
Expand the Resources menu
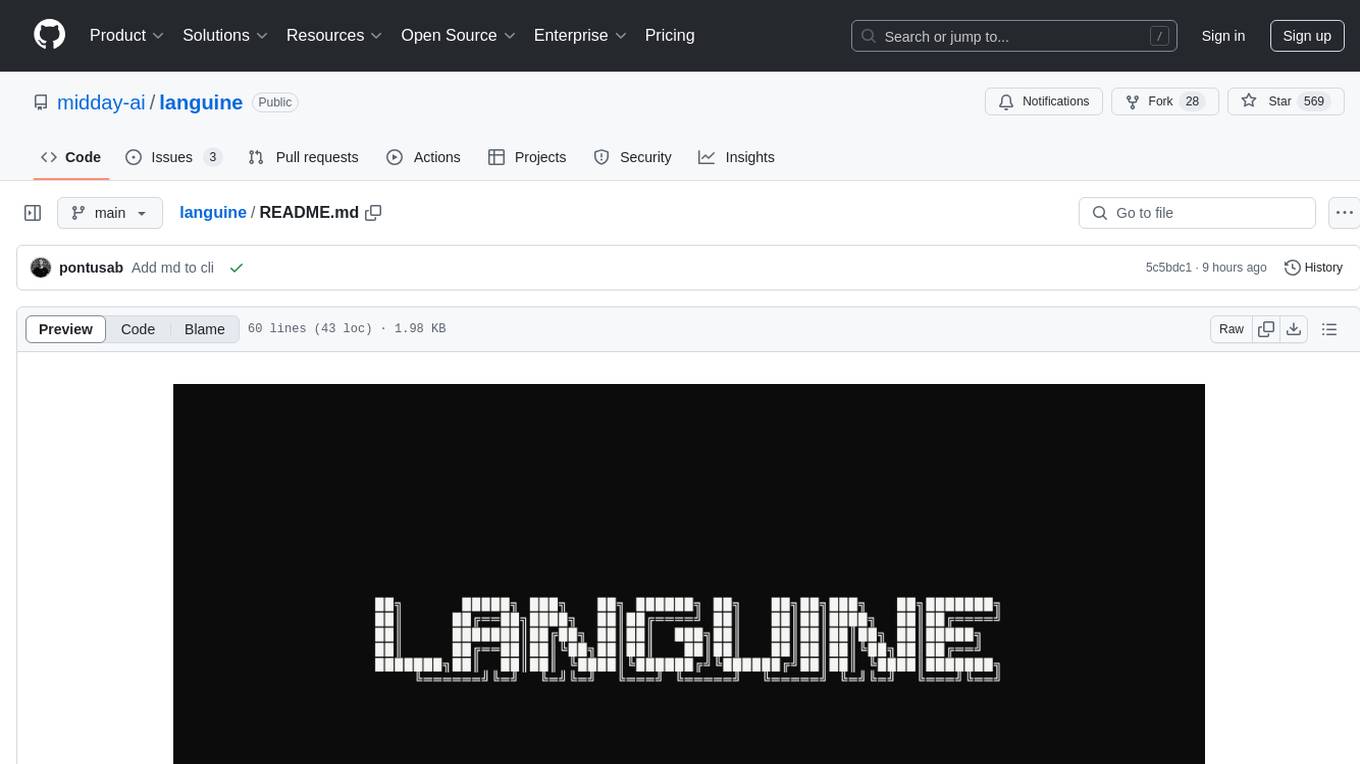[x=334, y=35]
